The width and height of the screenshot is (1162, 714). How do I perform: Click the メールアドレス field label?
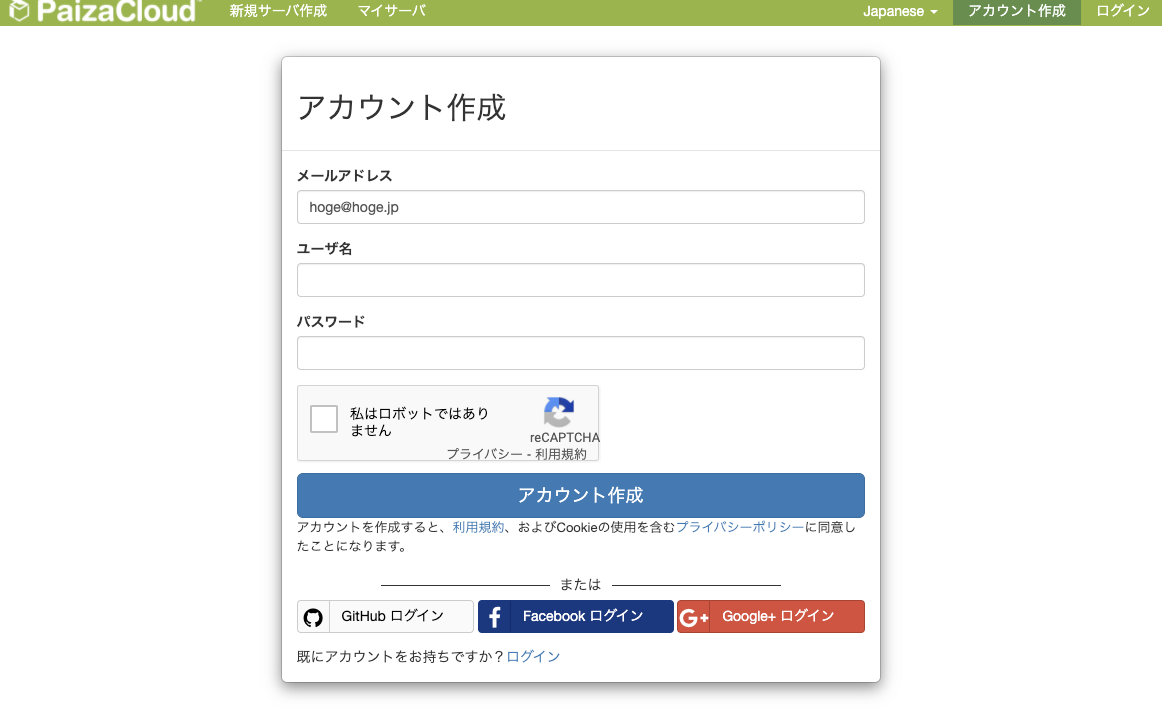click(345, 176)
